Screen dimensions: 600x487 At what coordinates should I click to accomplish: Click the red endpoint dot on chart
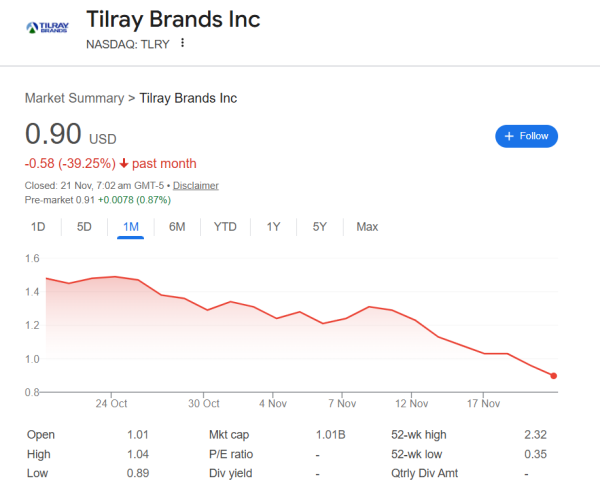click(x=554, y=376)
